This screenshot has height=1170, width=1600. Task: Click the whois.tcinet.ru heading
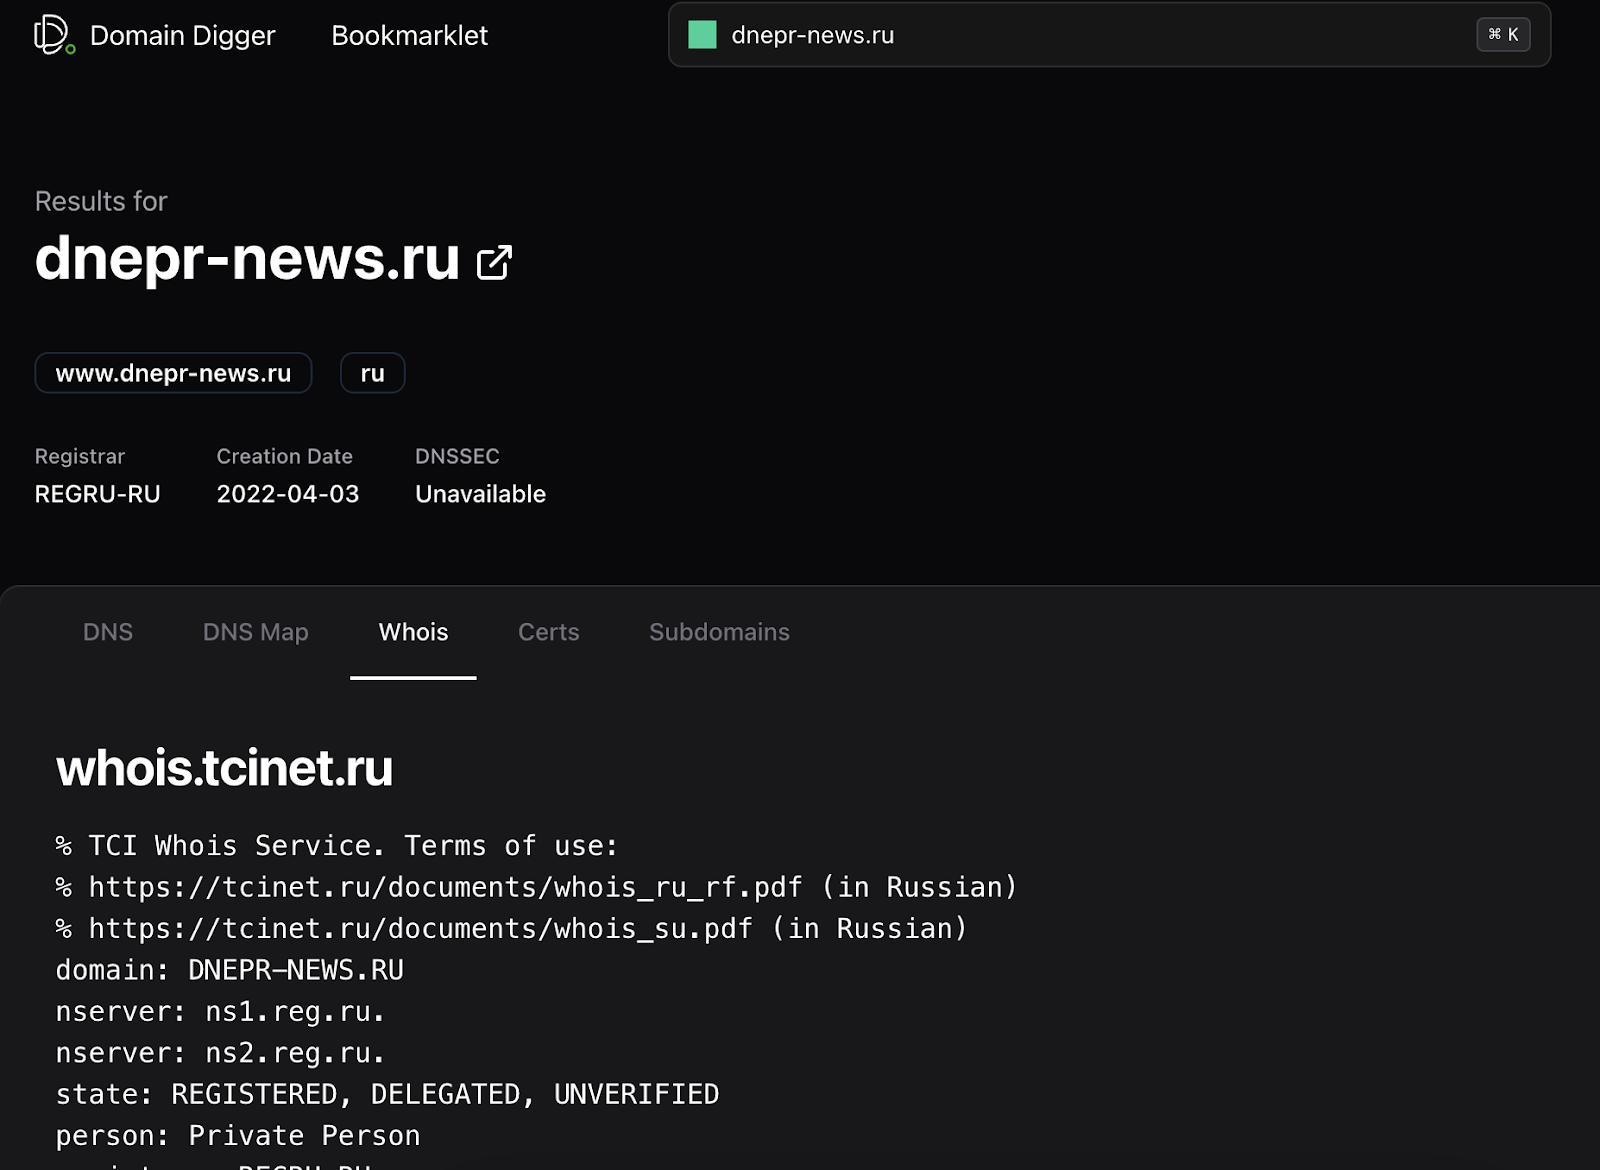pyautogui.click(x=224, y=768)
